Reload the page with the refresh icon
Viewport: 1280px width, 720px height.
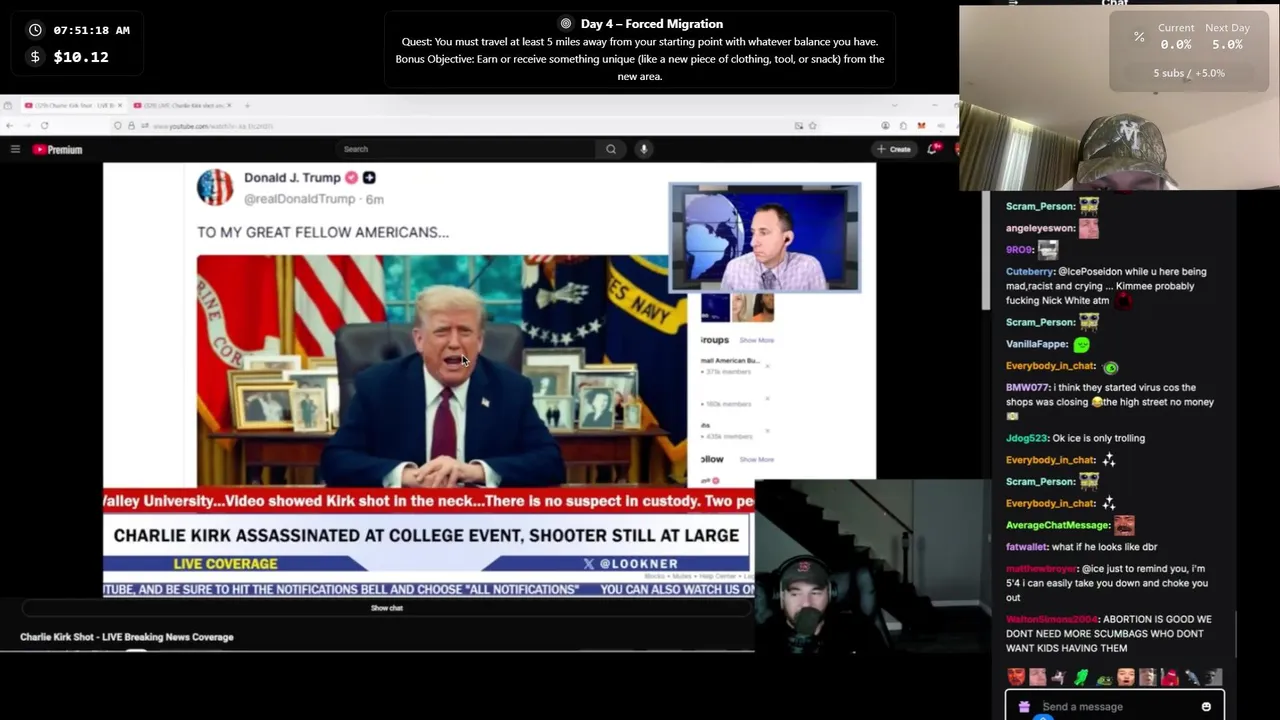coord(44,125)
